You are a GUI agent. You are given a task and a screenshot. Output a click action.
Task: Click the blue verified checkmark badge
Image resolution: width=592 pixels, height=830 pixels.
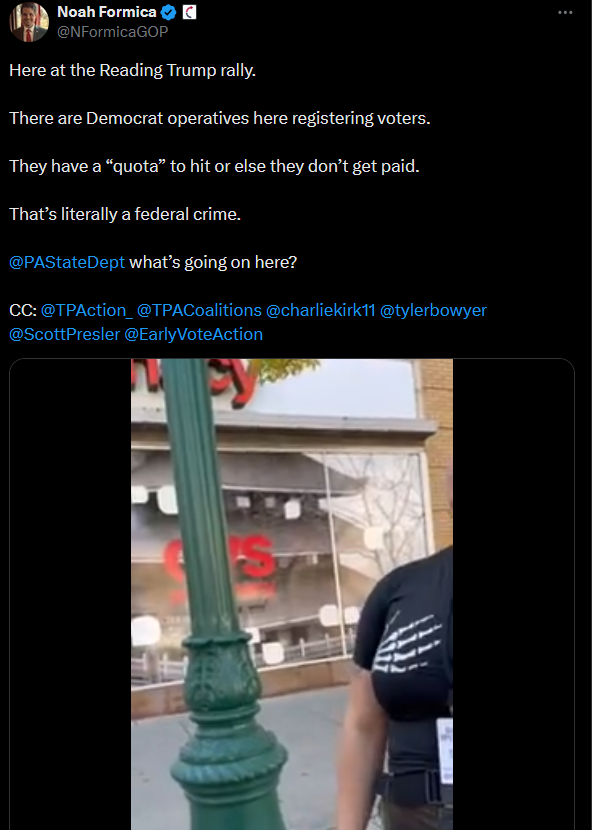(x=168, y=12)
